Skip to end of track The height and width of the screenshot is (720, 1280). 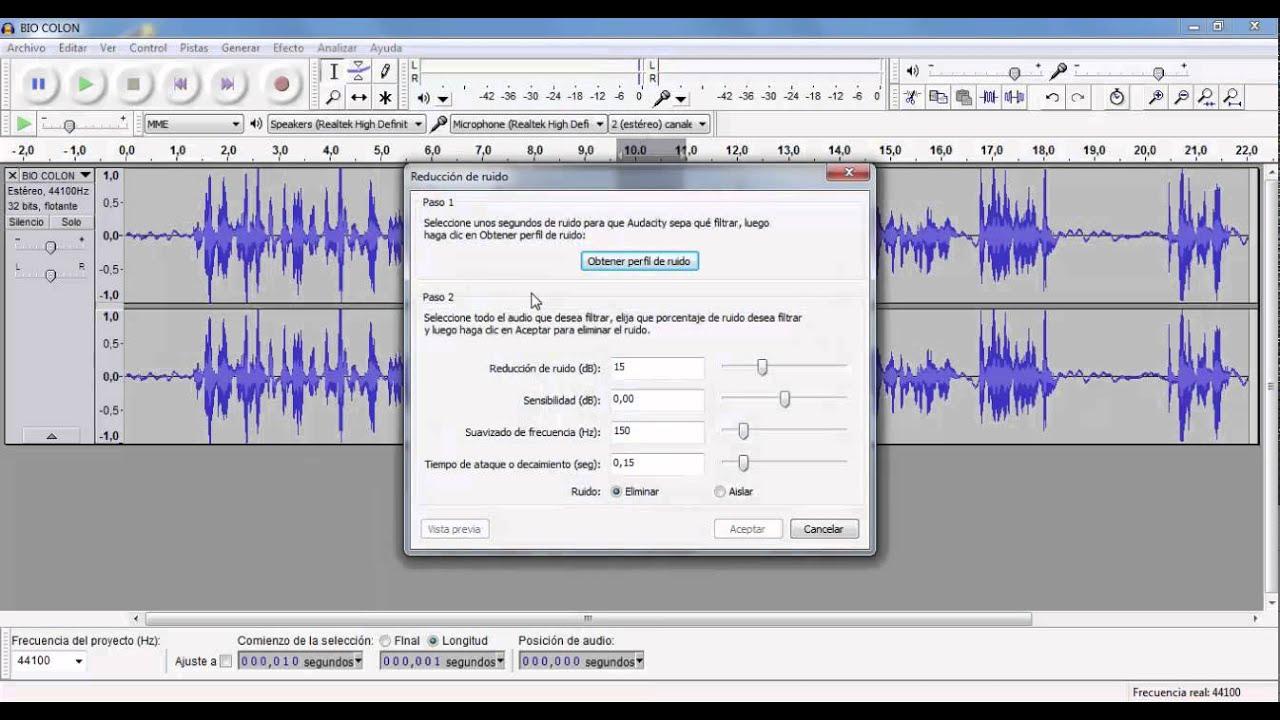pos(227,85)
